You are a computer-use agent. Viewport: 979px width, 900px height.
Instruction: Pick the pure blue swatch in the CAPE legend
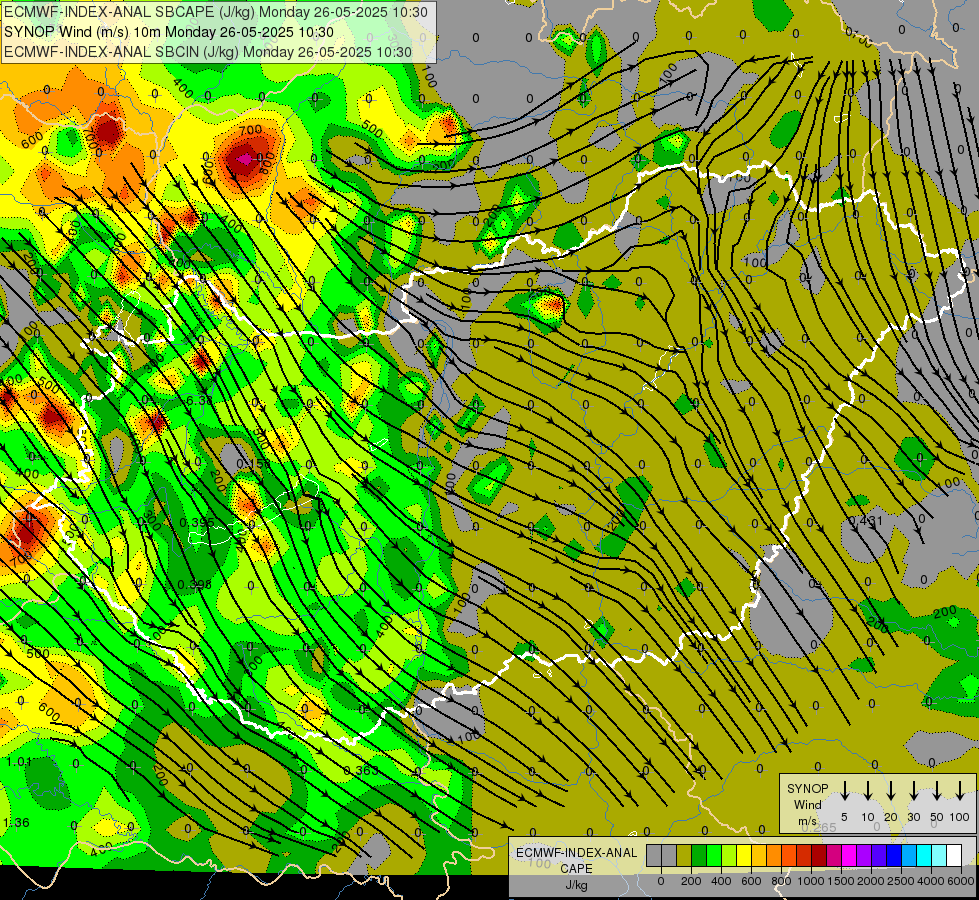894,855
